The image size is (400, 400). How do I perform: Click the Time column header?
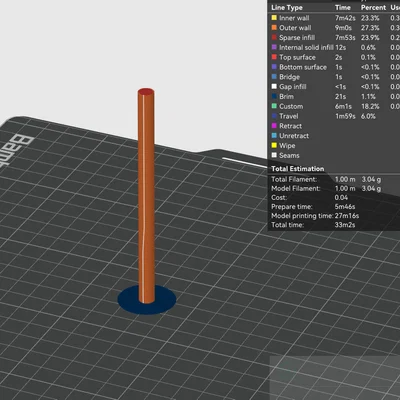343,8
